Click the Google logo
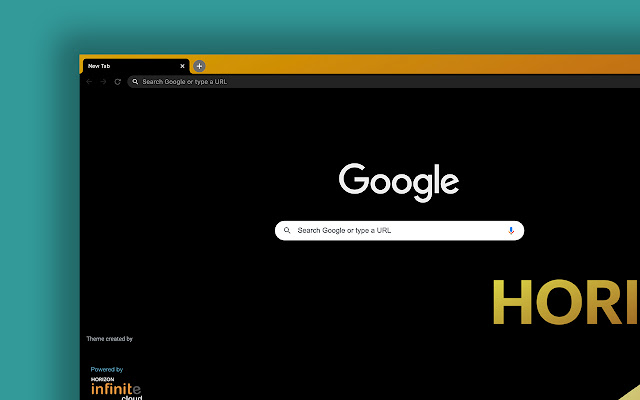640x400 pixels. [399, 182]
